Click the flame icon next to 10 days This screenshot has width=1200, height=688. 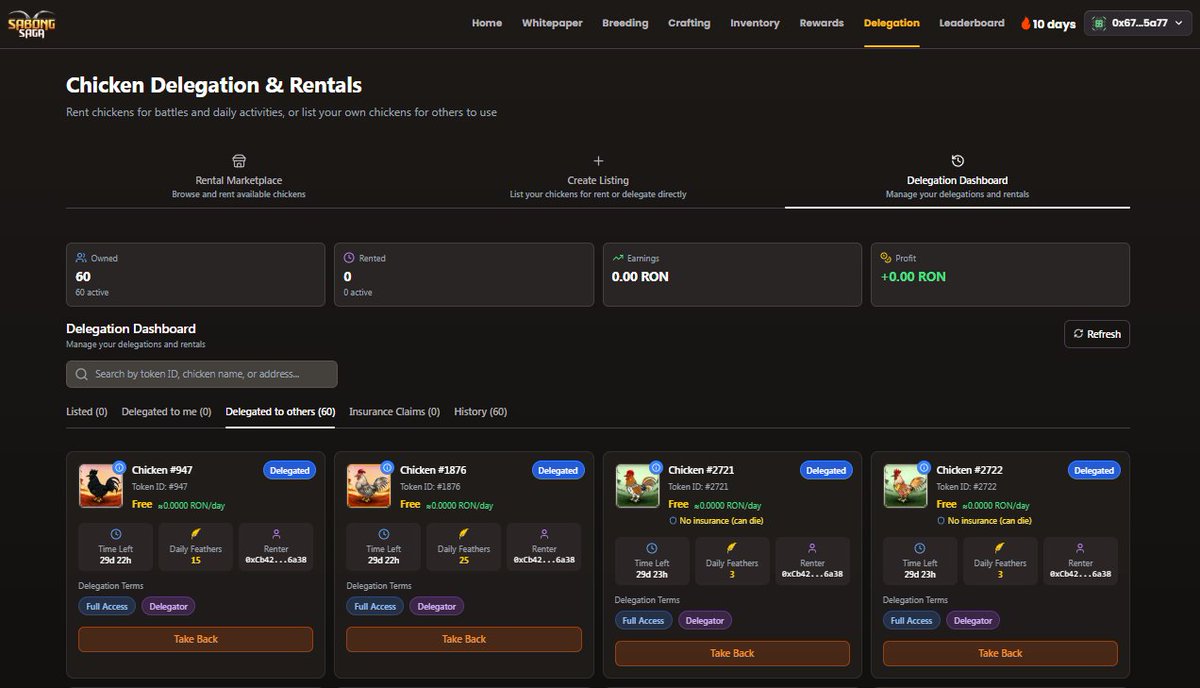point(1025,23)
